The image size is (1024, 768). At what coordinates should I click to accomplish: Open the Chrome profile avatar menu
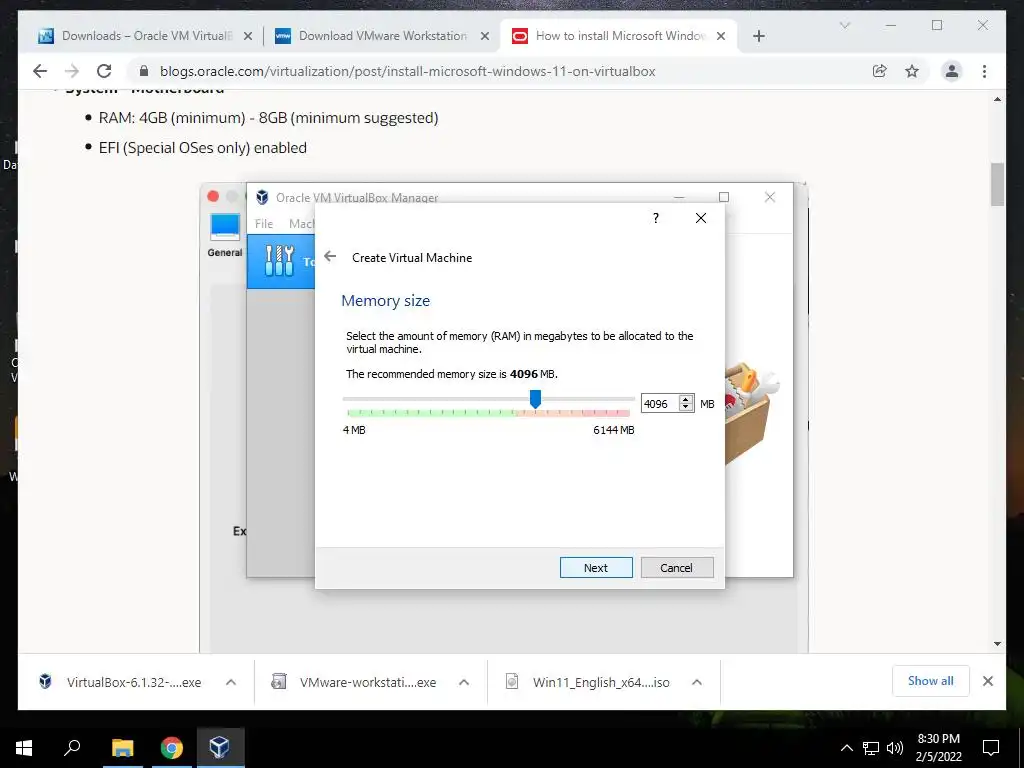pos(952,71)
